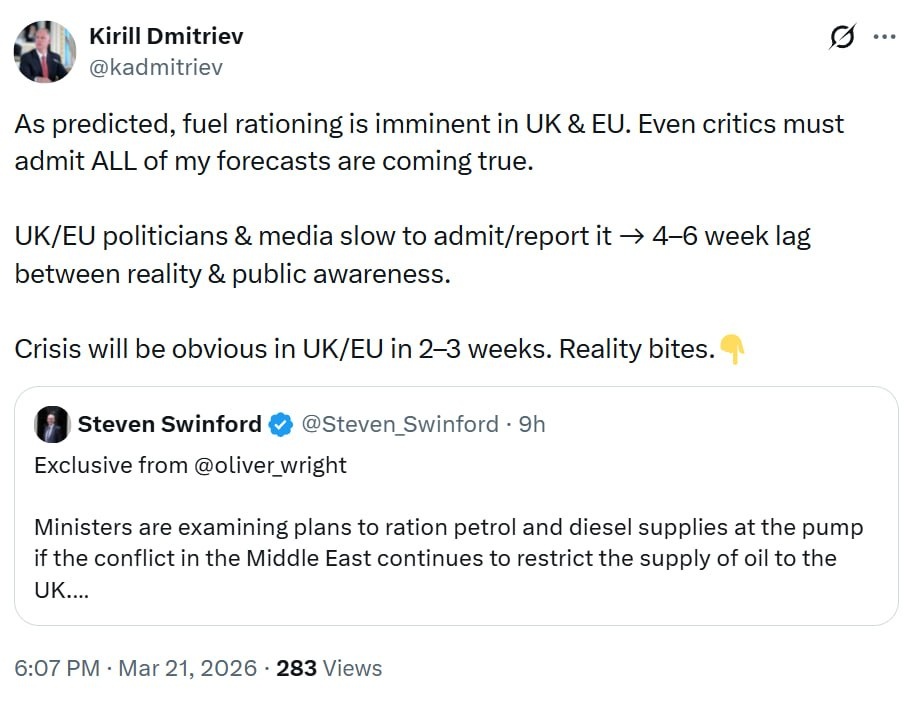The height and width of the screenshot is (701, 919).
Task: Open the three-dot more options menu
Action: tap(885, 37)
